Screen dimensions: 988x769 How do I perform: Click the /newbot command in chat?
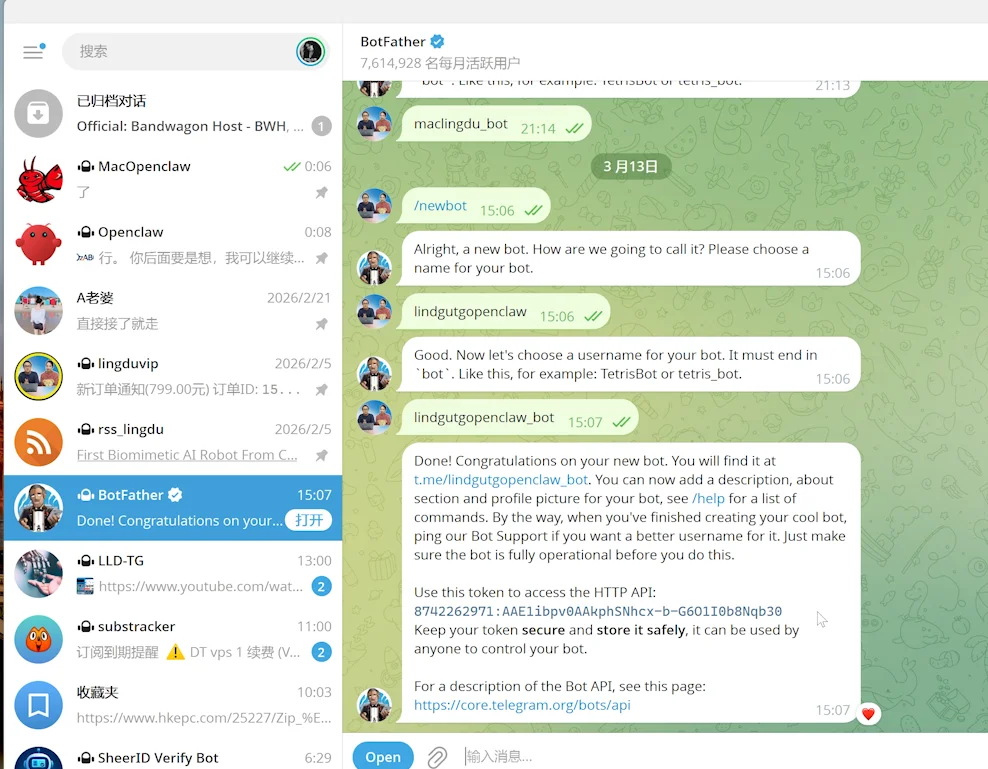tap(440, 205)
